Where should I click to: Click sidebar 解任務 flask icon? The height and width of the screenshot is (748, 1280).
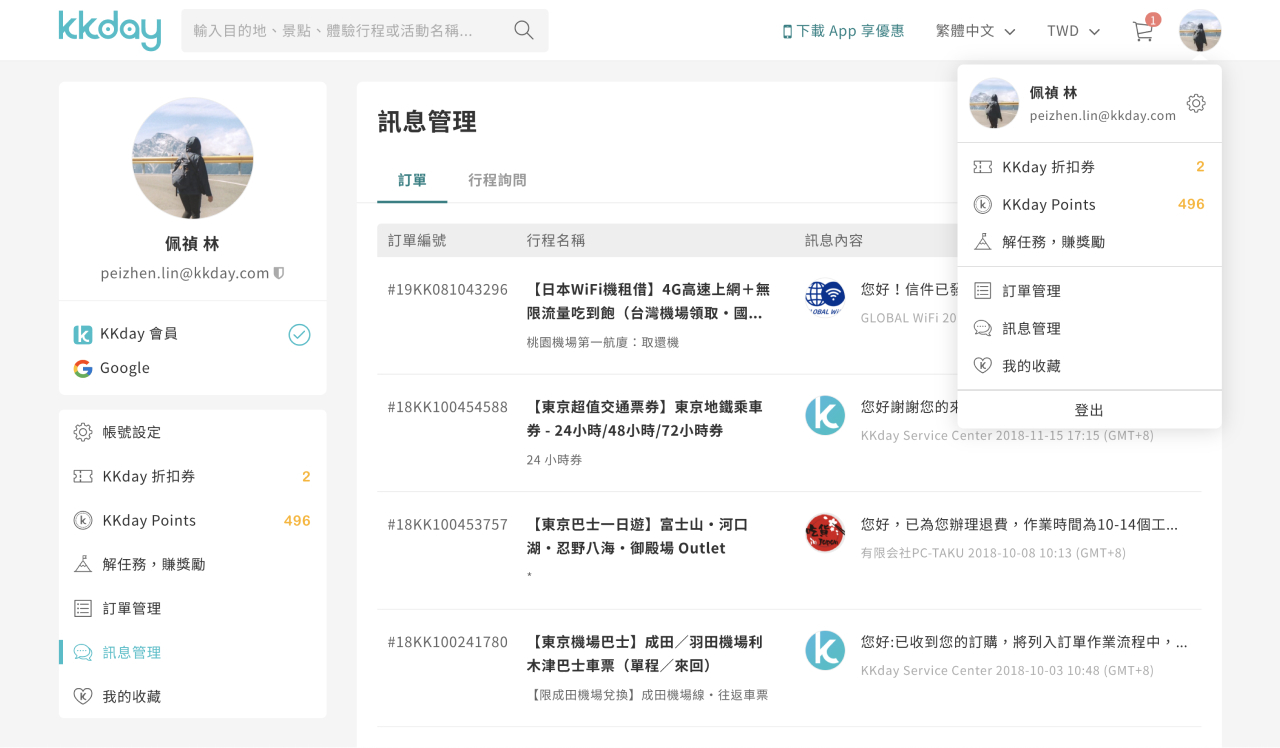pos(83,564)
